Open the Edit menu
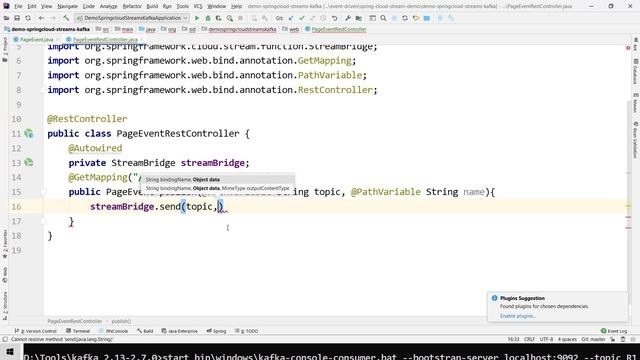This screenshot has height=360, width=640. coord(32,7)
